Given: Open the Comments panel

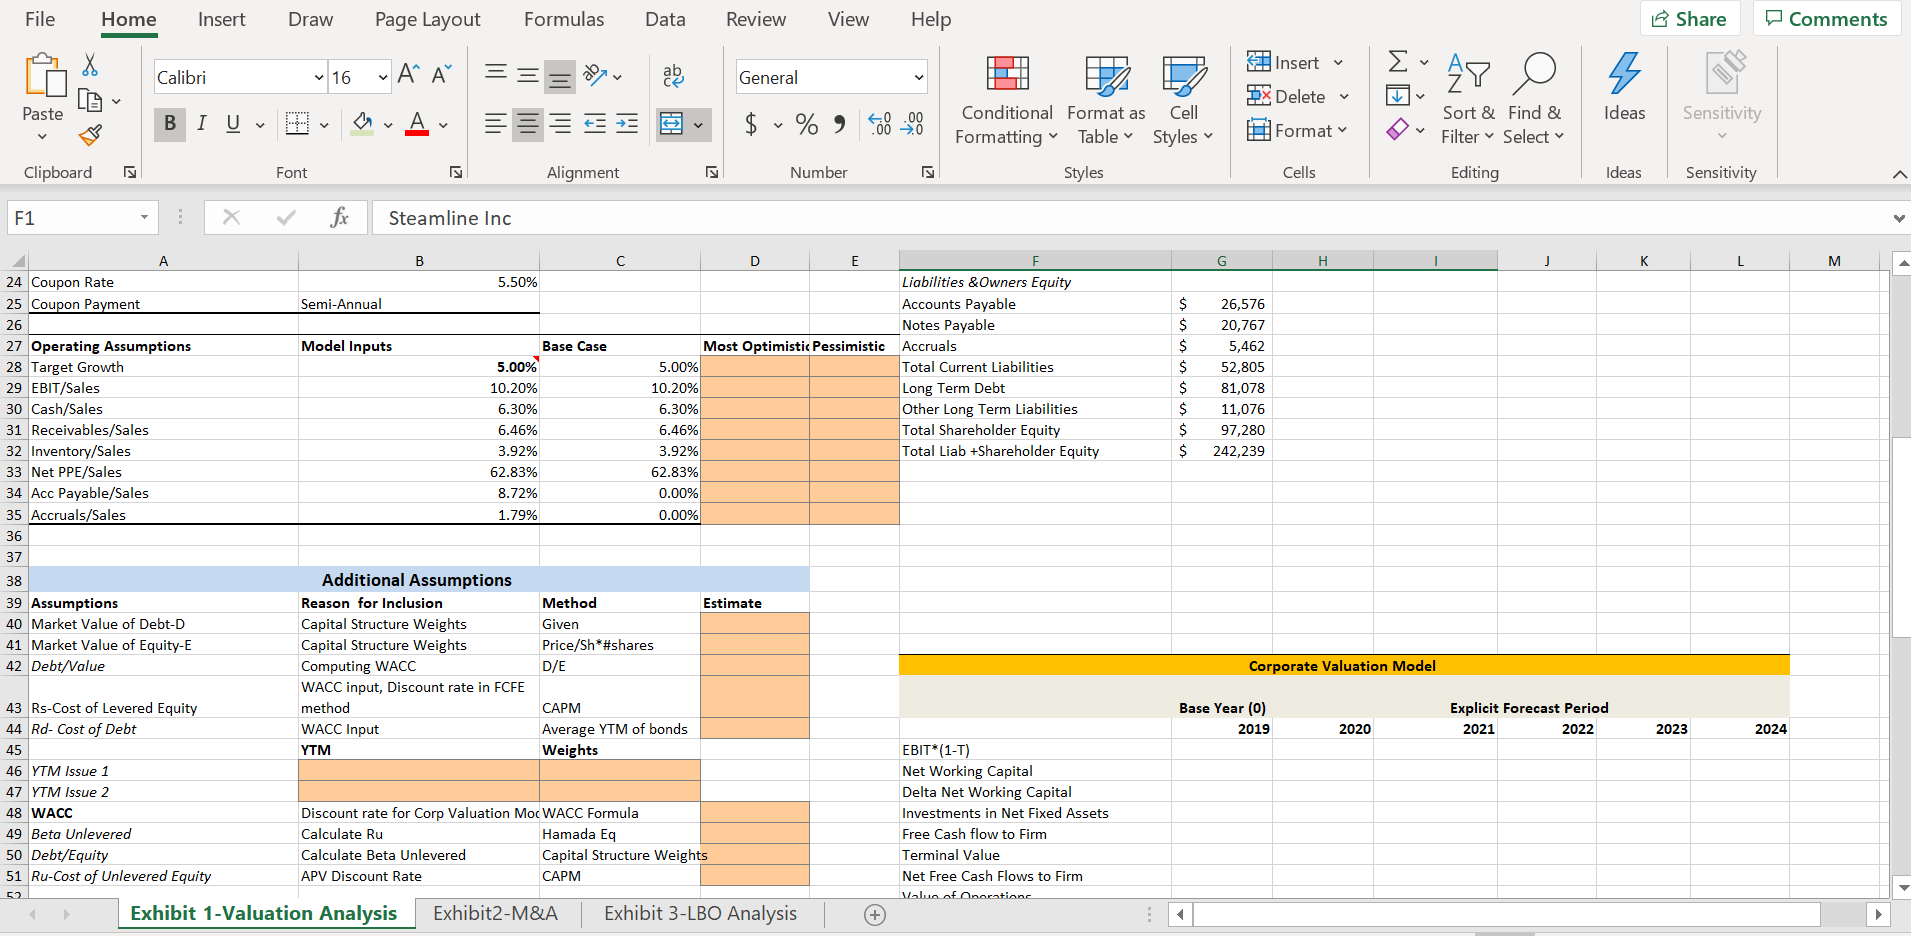Looking at the screenshot, I should 1825,18.
